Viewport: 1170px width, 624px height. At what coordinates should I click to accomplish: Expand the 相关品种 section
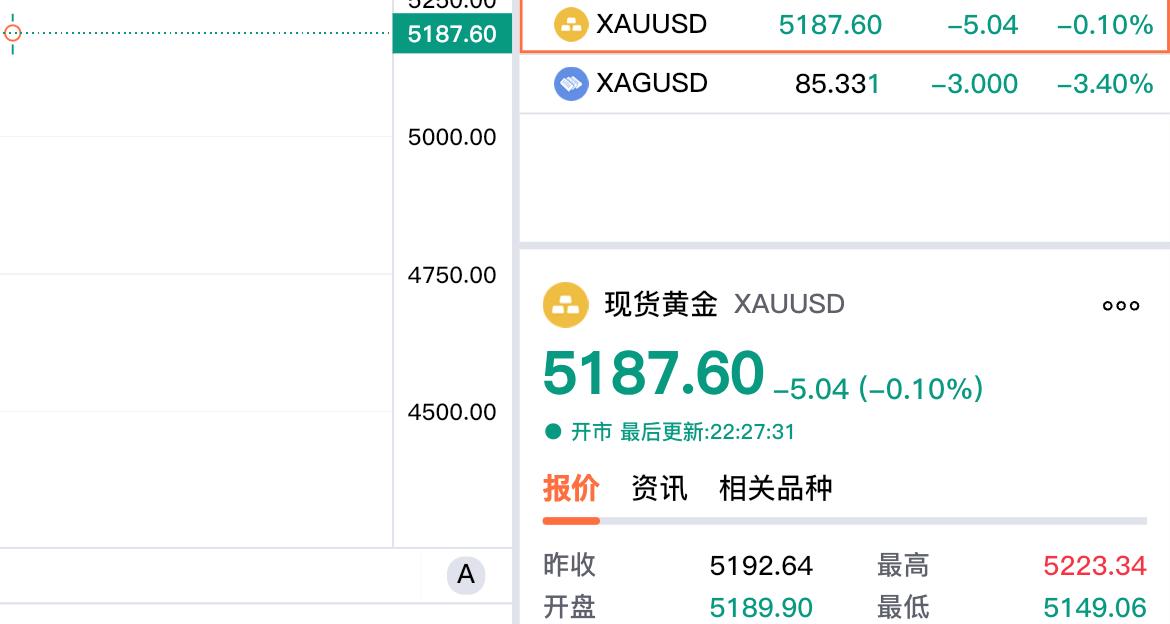tap(777, 488)
